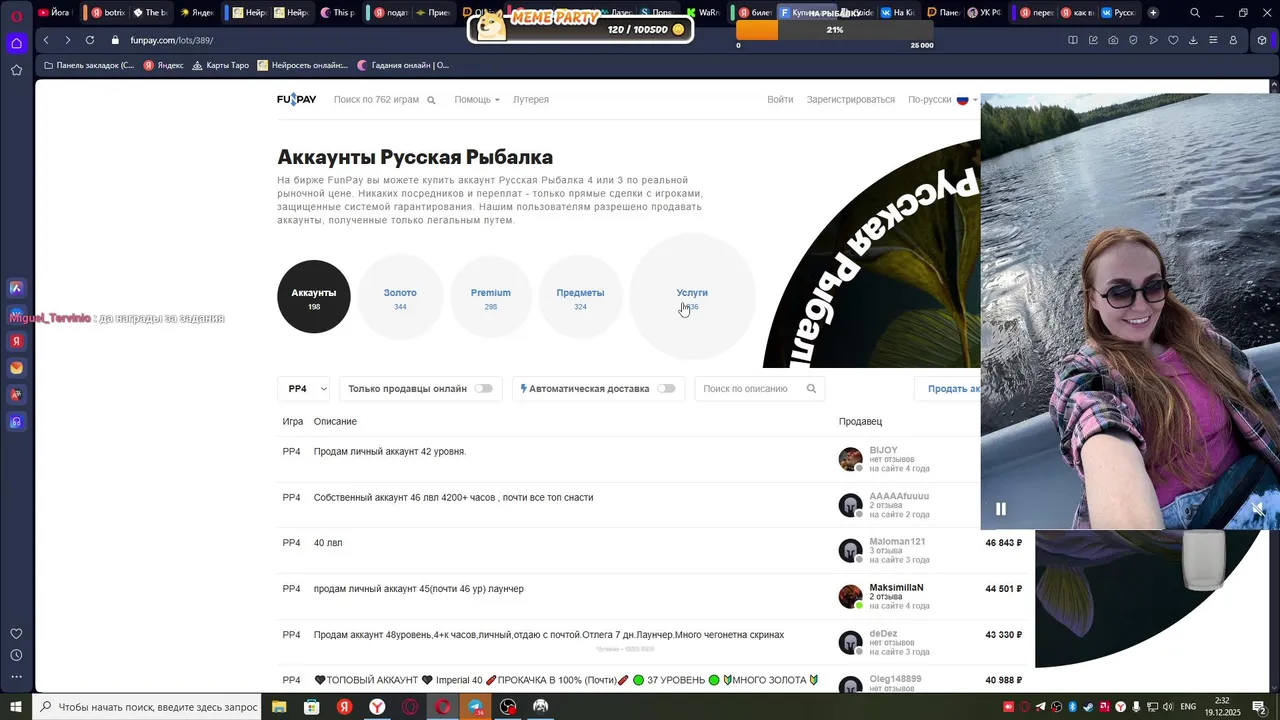This screenshot has height=720, width=1280.
Task: Toggle the online sellers only switch
Action: [484, 389]
